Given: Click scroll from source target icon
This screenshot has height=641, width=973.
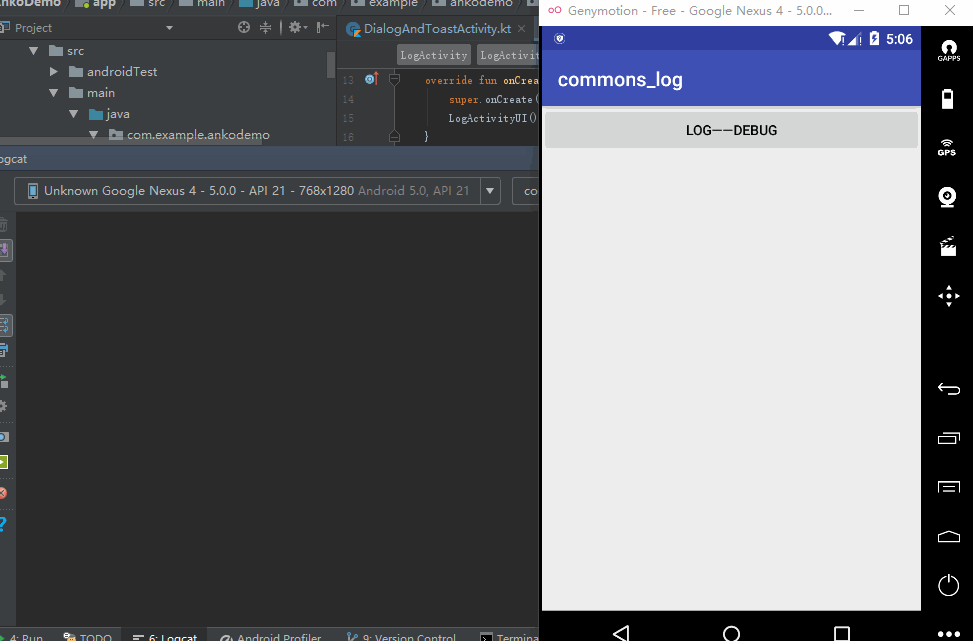Looking at the screenshot, I should (x=244, y=28).
